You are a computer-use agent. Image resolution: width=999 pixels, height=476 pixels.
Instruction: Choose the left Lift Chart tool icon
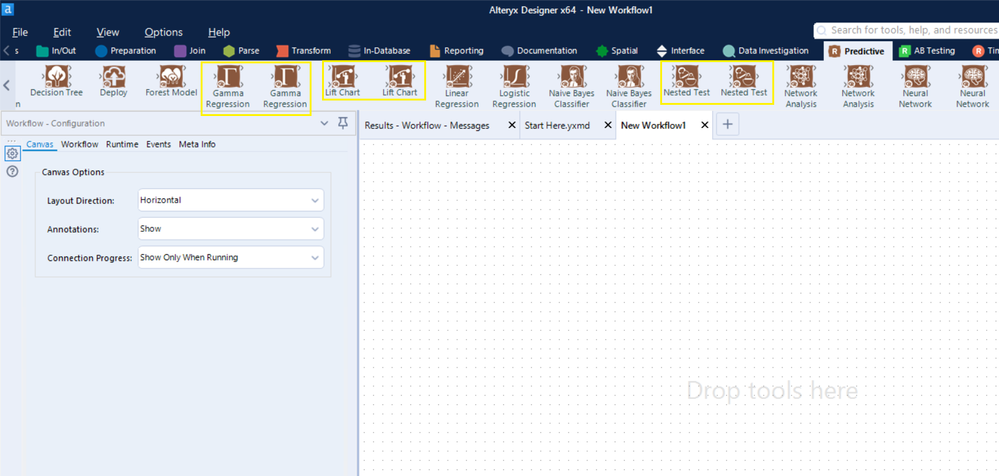(343, 76)
